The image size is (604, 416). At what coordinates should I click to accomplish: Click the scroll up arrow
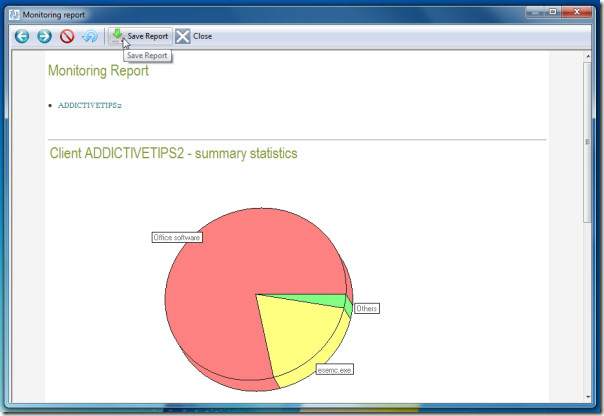588,56
